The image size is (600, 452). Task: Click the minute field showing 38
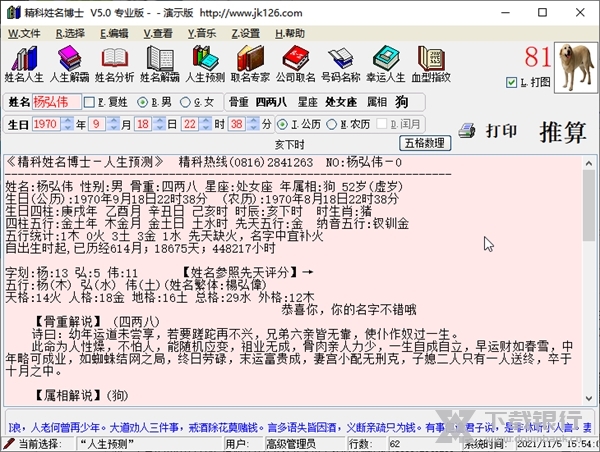coord(238,124)
